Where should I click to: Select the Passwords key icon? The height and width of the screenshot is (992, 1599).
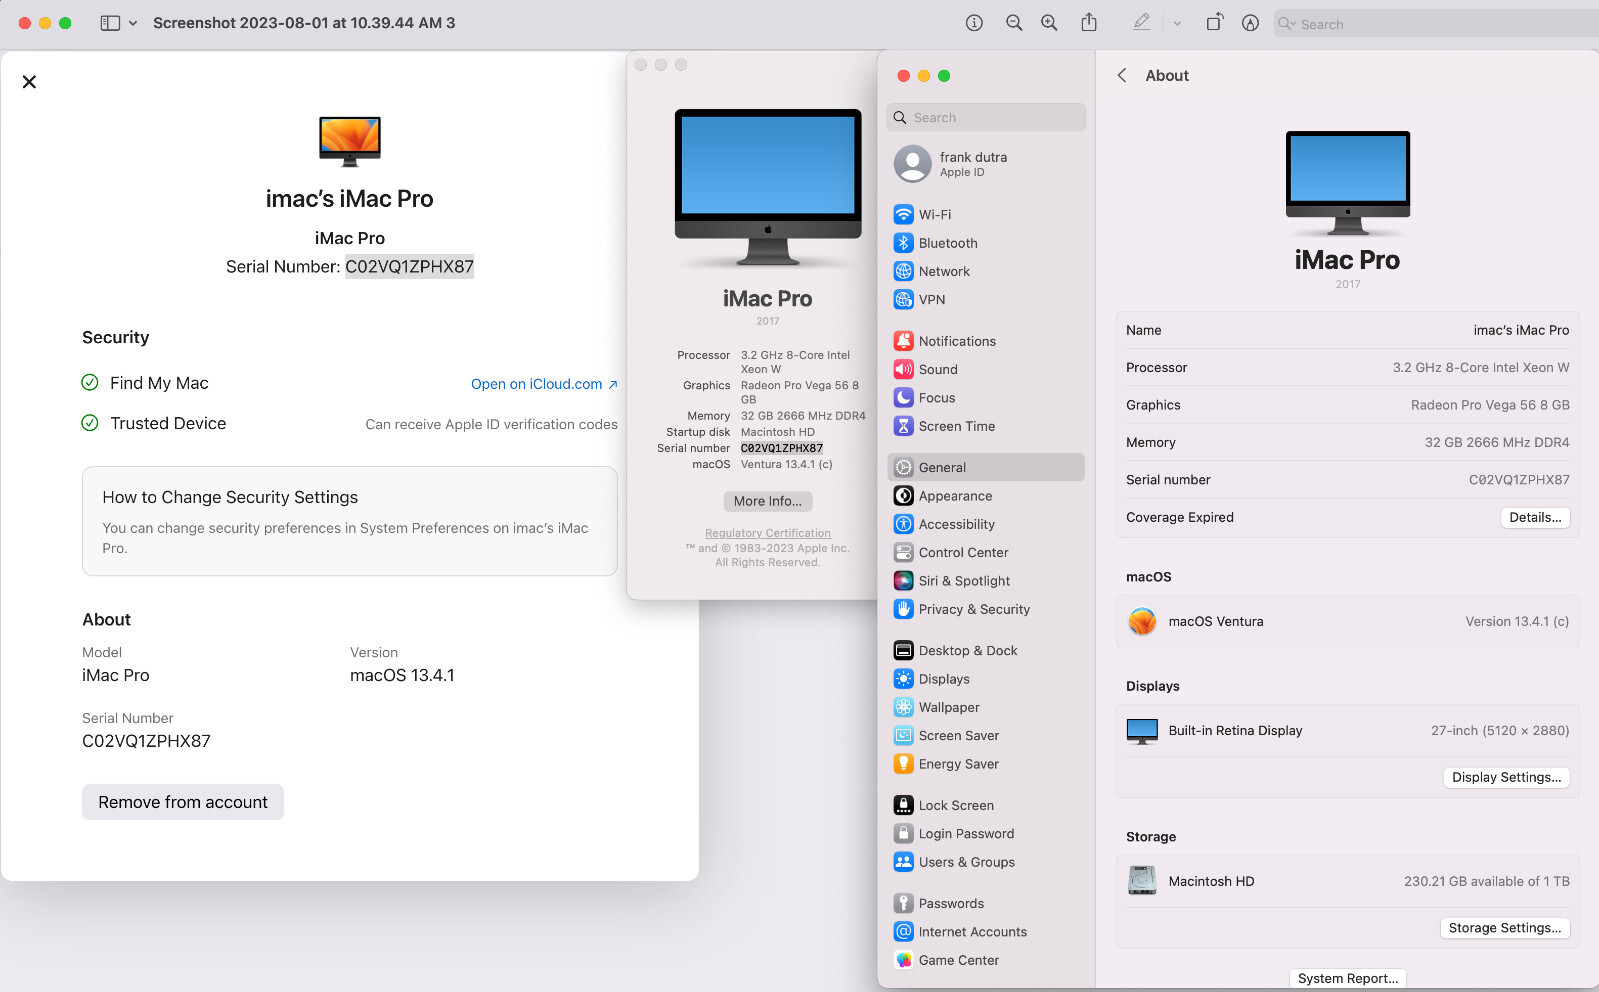pos(903,903)
